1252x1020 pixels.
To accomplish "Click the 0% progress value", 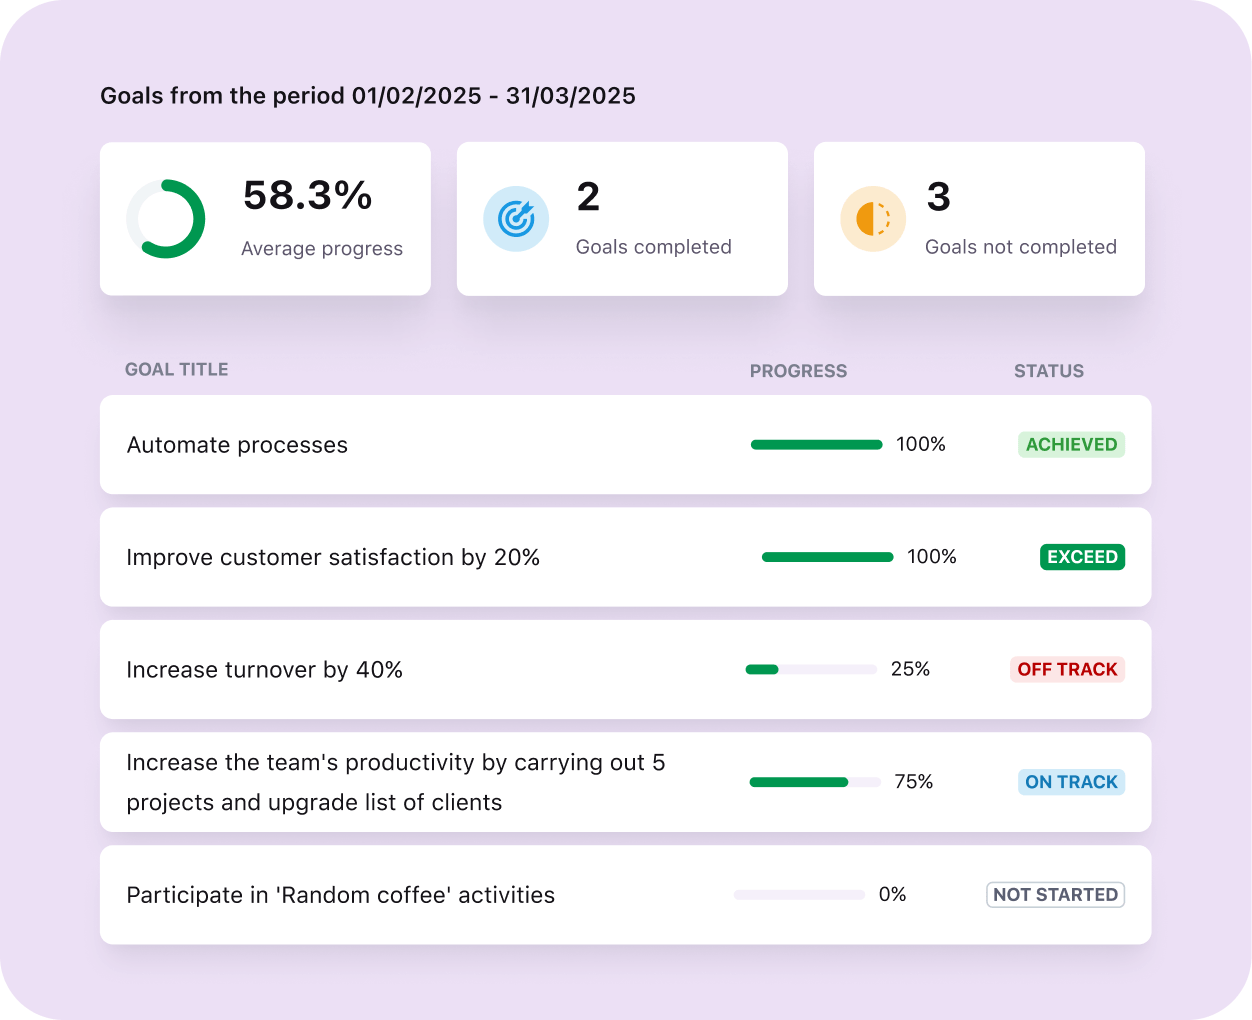I will [x=893, y=894].
